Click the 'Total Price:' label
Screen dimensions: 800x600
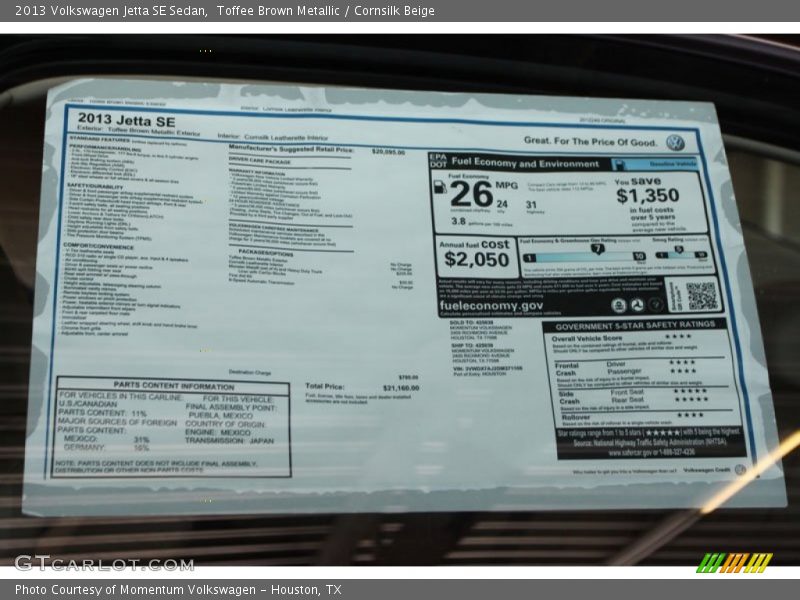pyautogui.click(x=325, y=386)
